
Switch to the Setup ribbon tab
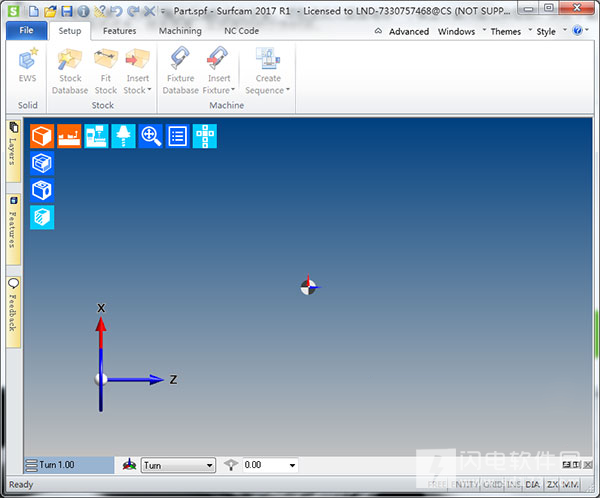tap(70, 31)
